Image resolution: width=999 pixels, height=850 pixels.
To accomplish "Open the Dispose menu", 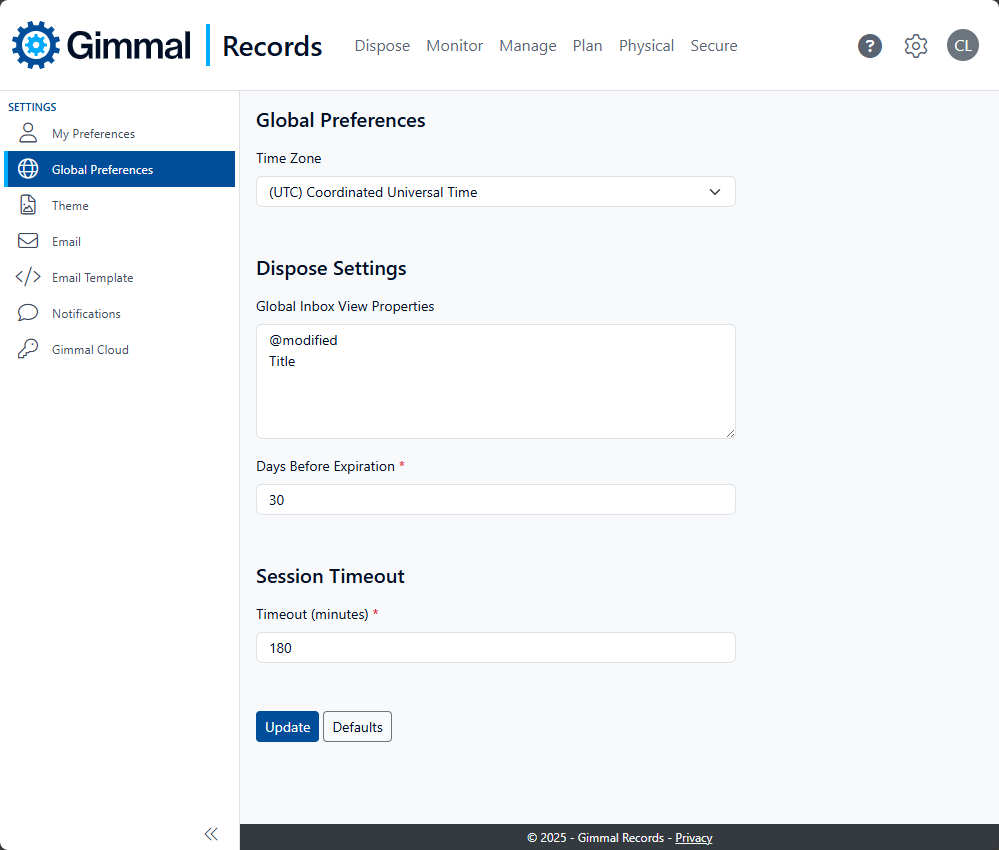I will 382,46.
